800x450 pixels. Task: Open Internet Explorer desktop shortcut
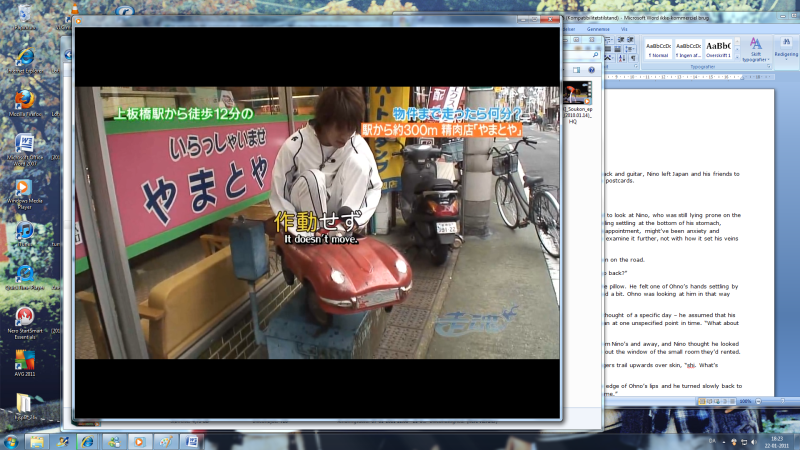click(x=24, y=60)
